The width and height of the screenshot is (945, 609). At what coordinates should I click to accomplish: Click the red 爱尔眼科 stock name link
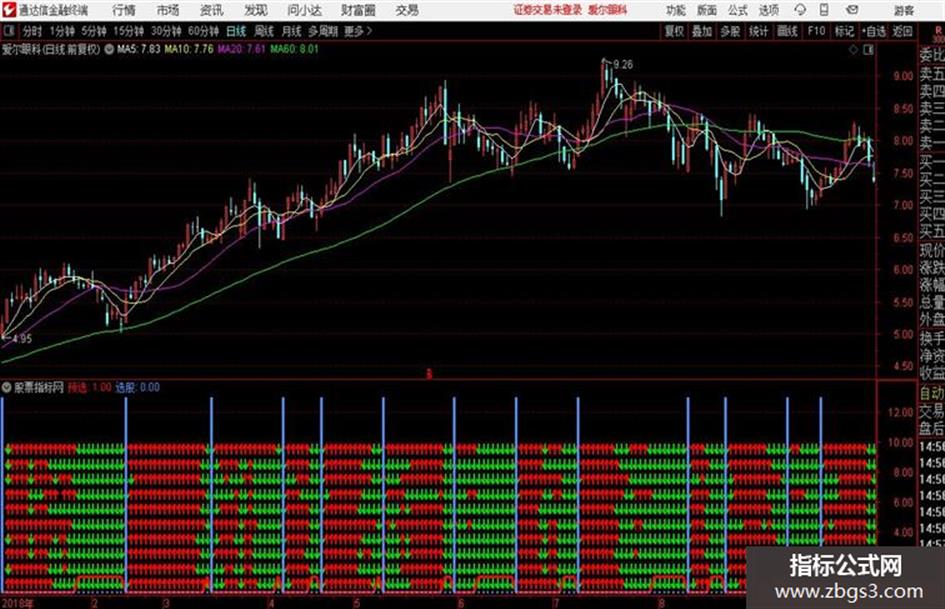point(608,10)
